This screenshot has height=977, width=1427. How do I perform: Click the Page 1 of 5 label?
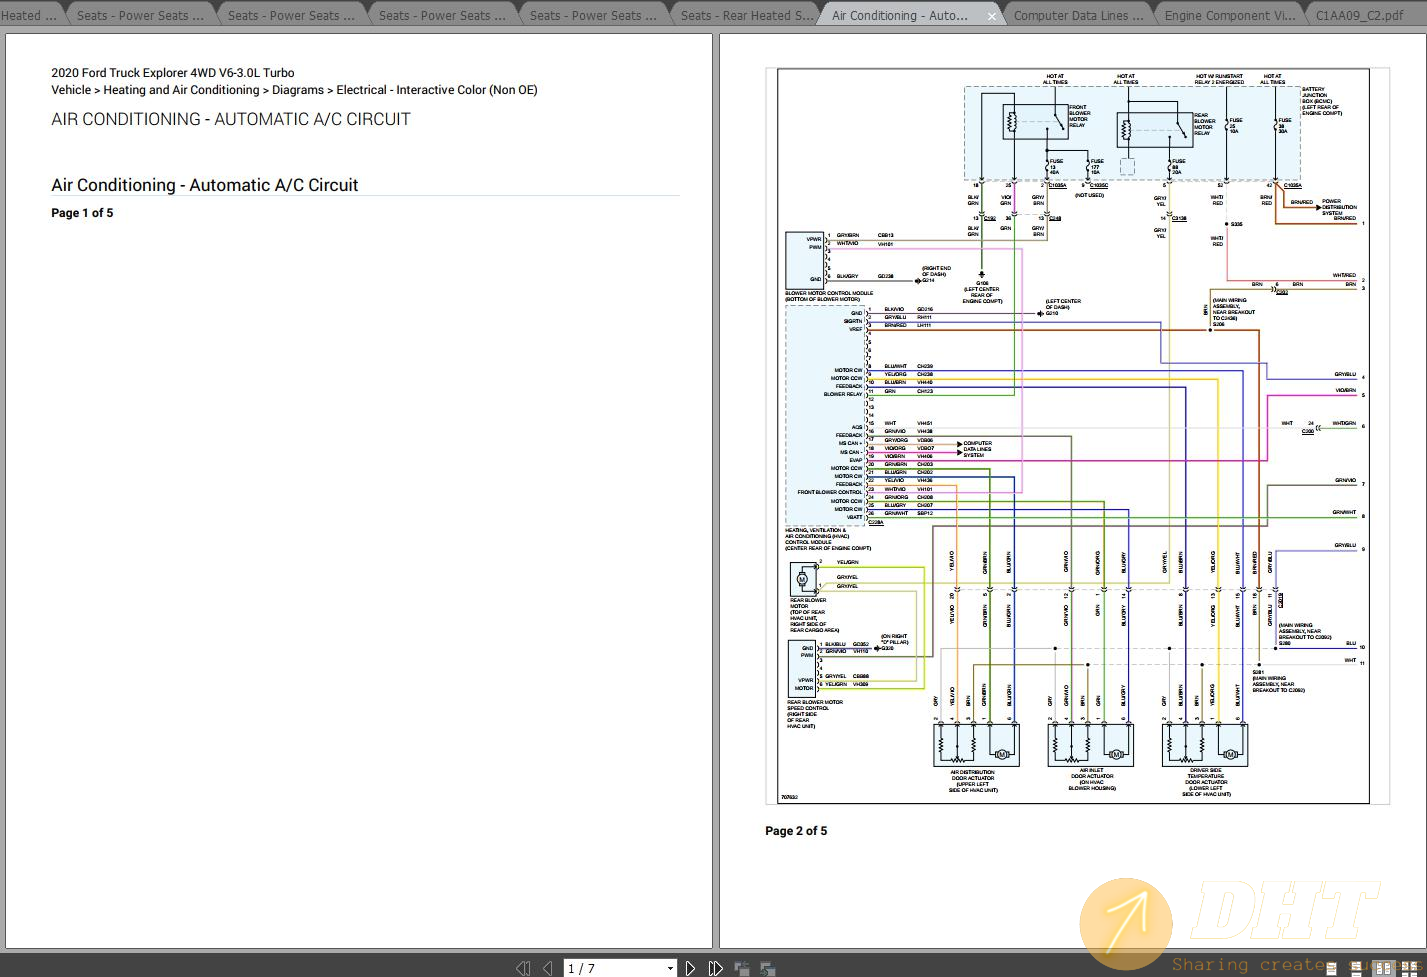tap(82, 213)
